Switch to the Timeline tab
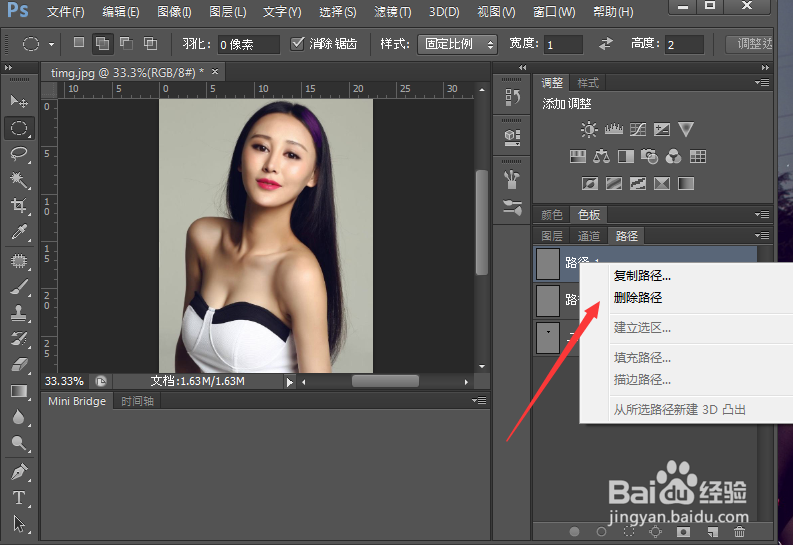793x545 pixels. tap(137, 401)
